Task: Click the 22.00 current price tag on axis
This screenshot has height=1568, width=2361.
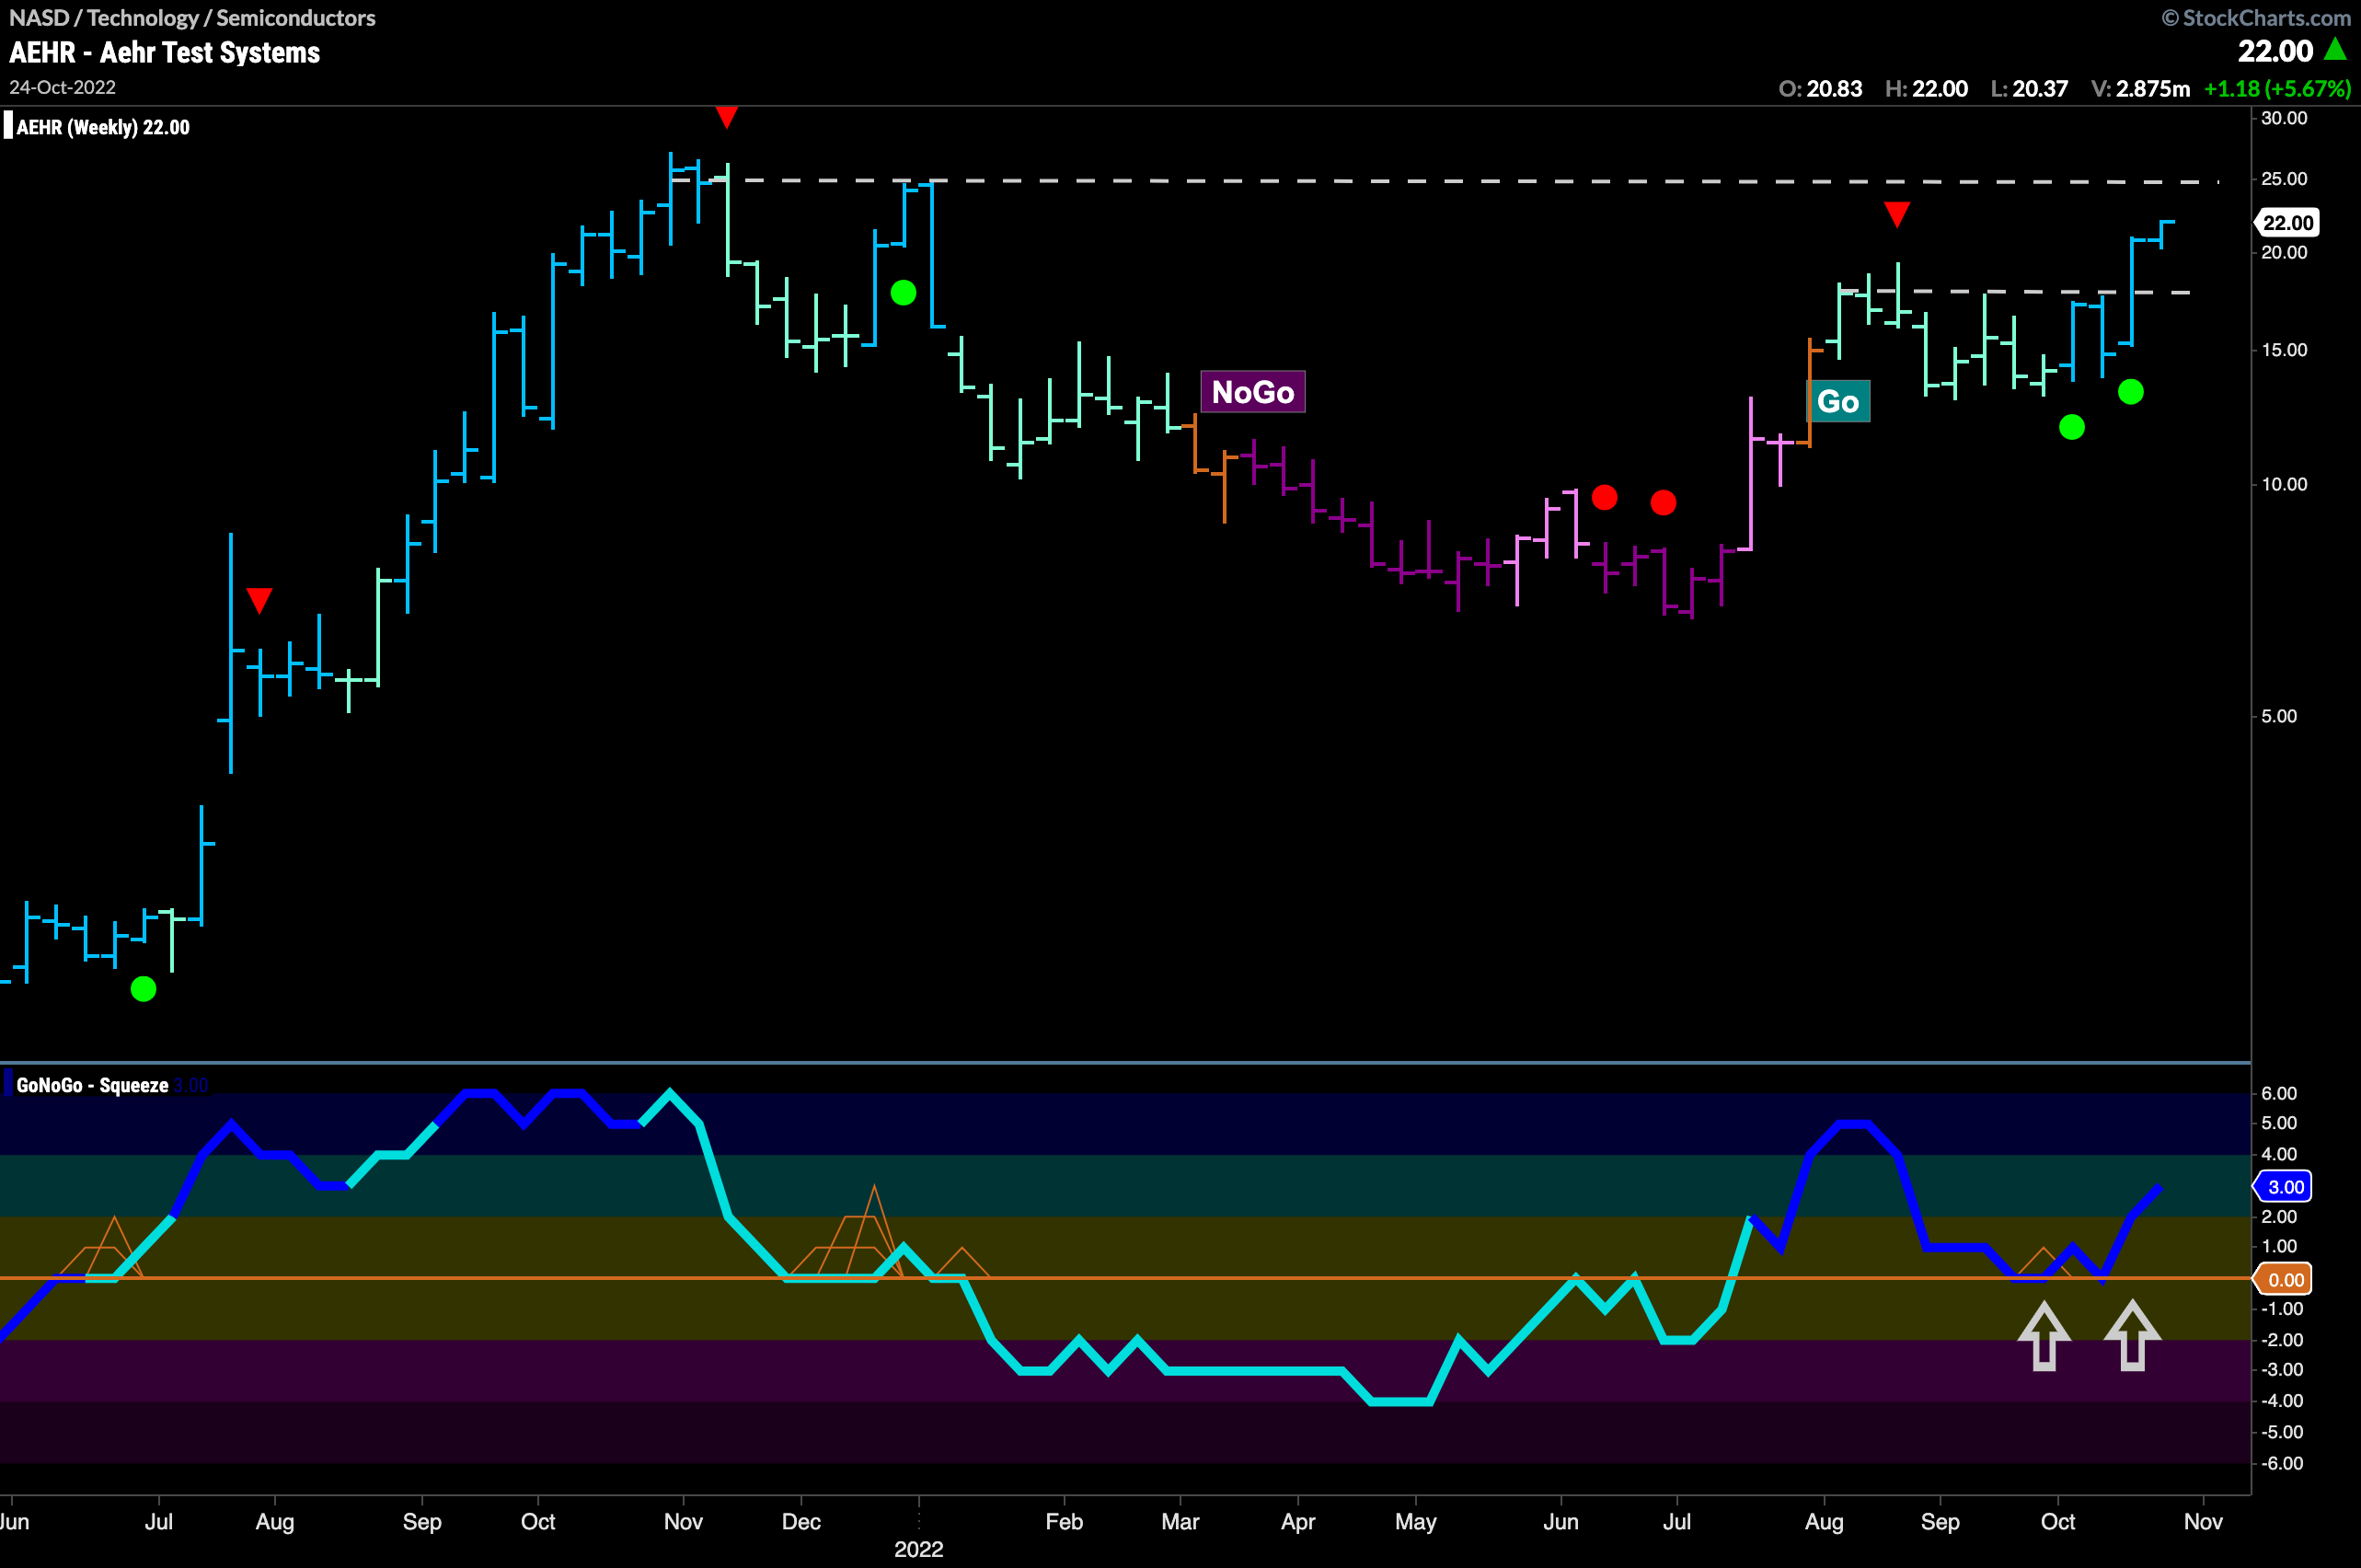Action: click(x=2287, y=222)
